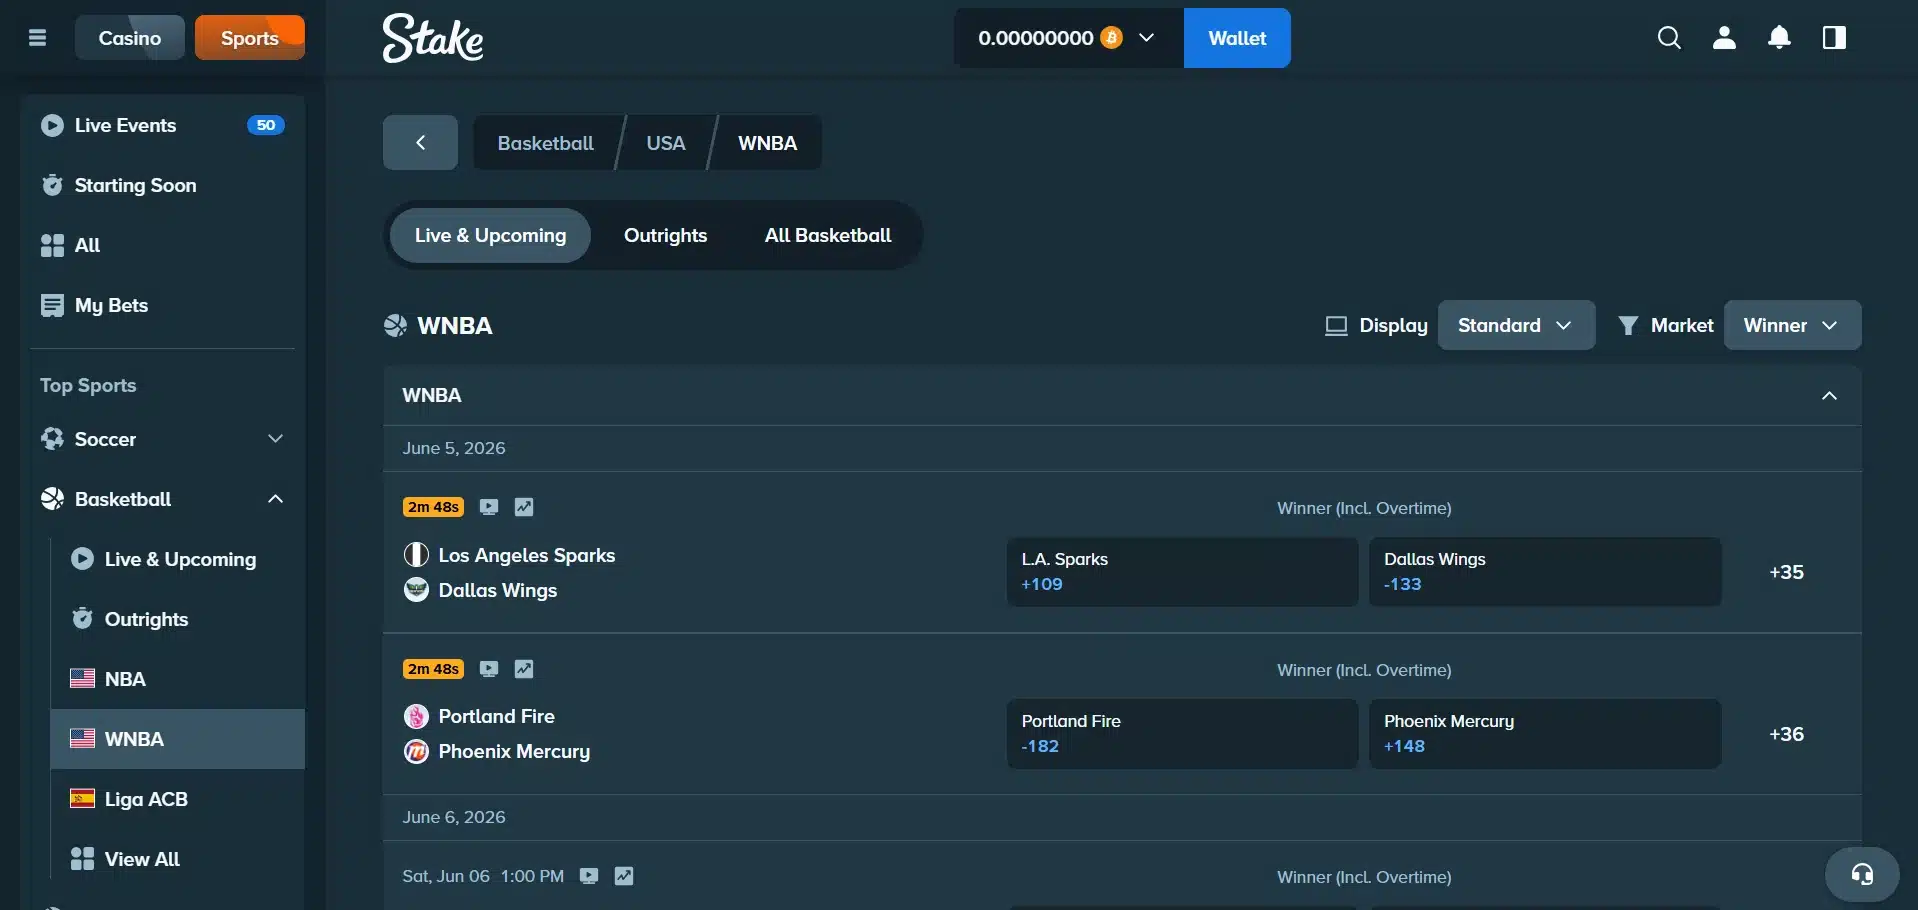Open the hamburger menu icon
This screenshot has height=910, width=1918.
tap(38, 38)
